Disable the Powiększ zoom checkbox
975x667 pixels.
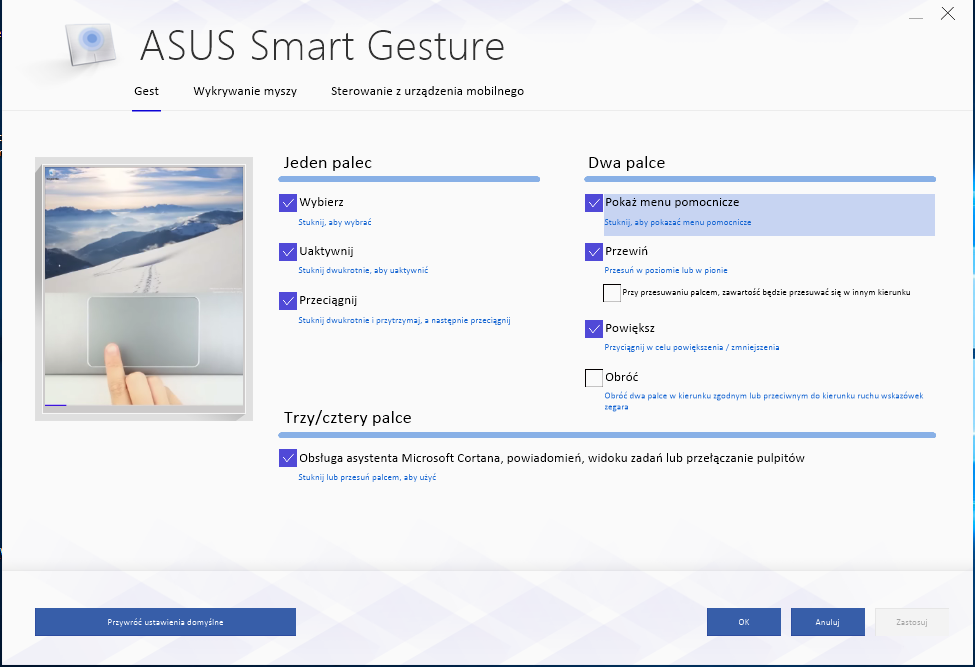(594, 329)
